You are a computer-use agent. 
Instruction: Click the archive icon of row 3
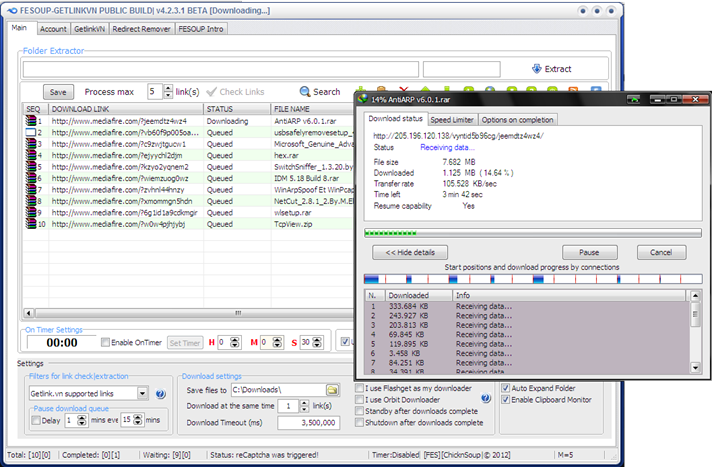tap(31, 144)
